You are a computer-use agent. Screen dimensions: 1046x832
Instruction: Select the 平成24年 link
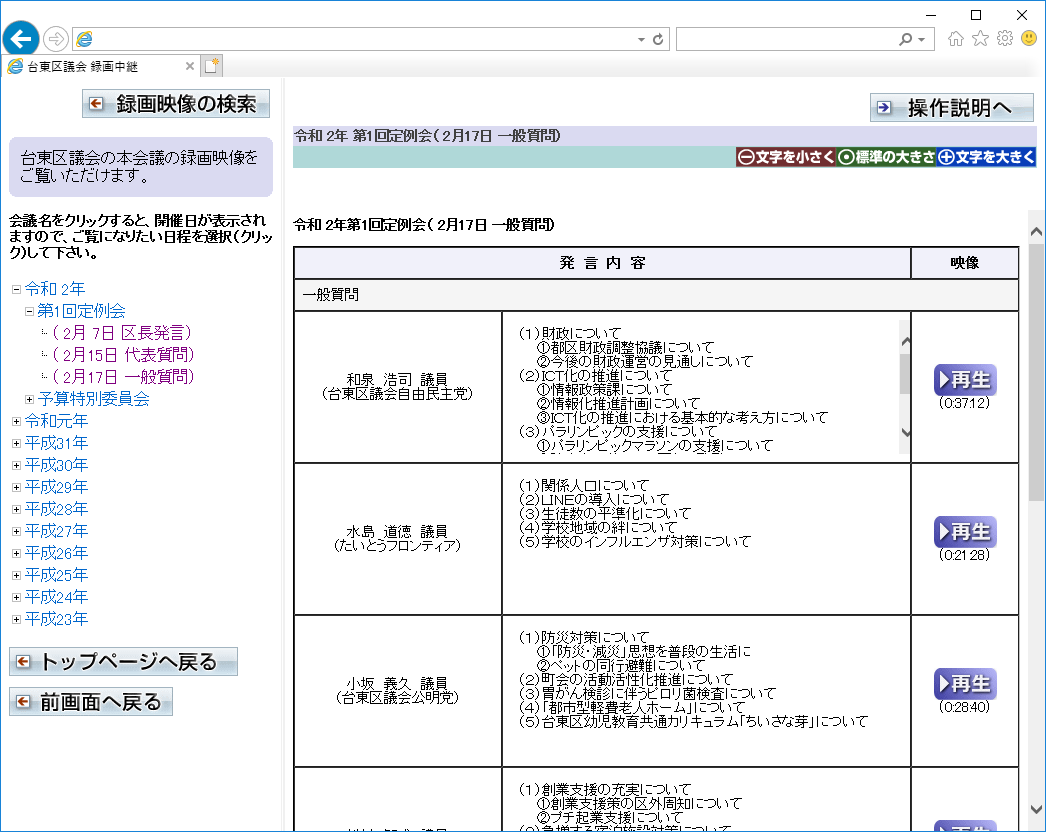[56, 596]
